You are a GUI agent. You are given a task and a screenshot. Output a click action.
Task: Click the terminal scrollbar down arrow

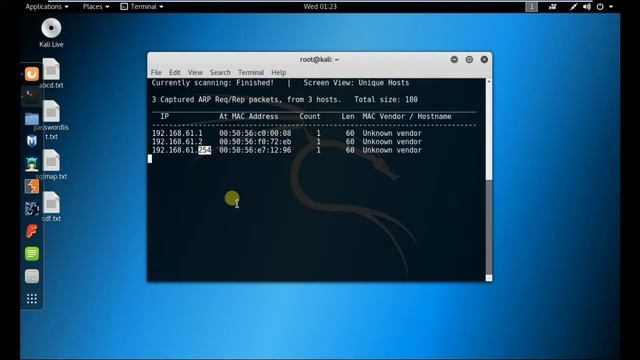[489, 278]
